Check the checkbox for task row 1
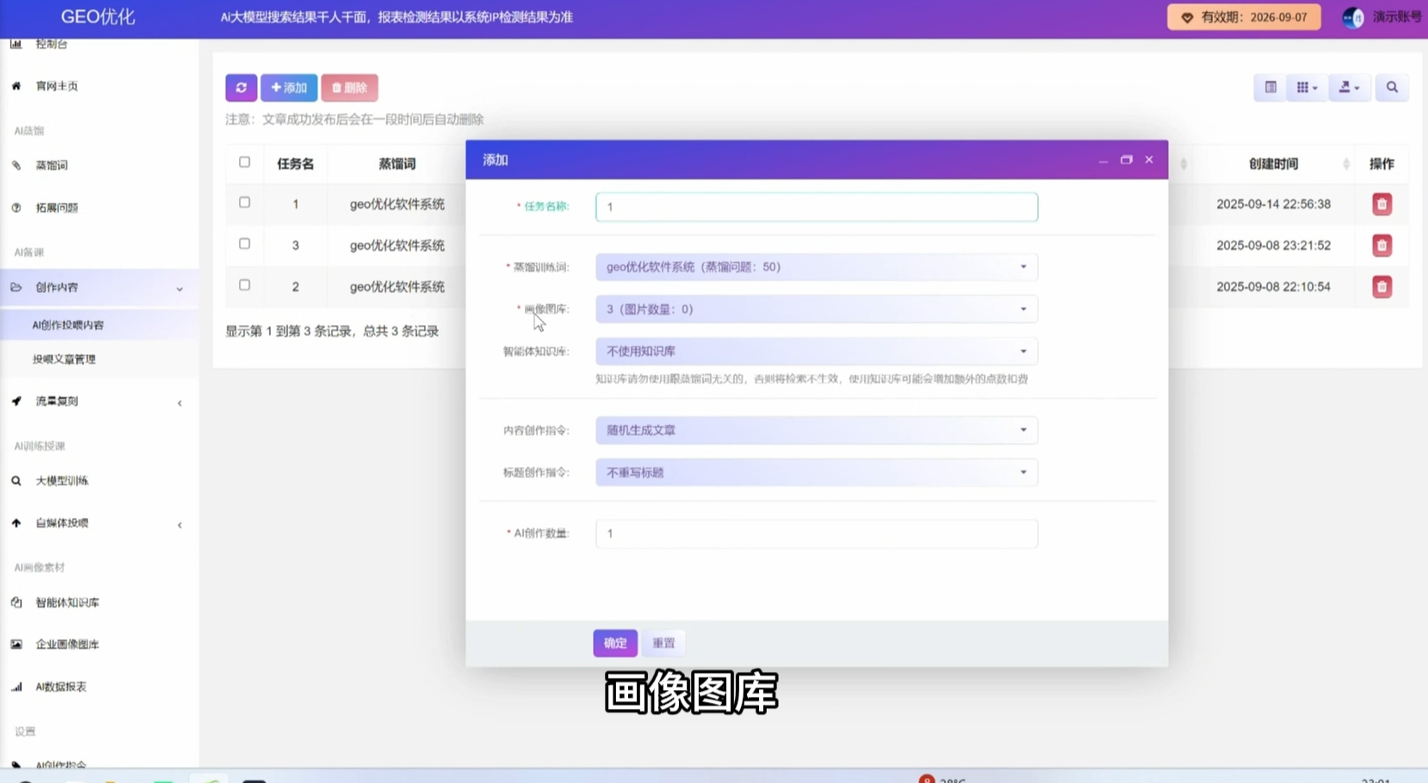This screenshot has width=1428, height=783. 244,204
